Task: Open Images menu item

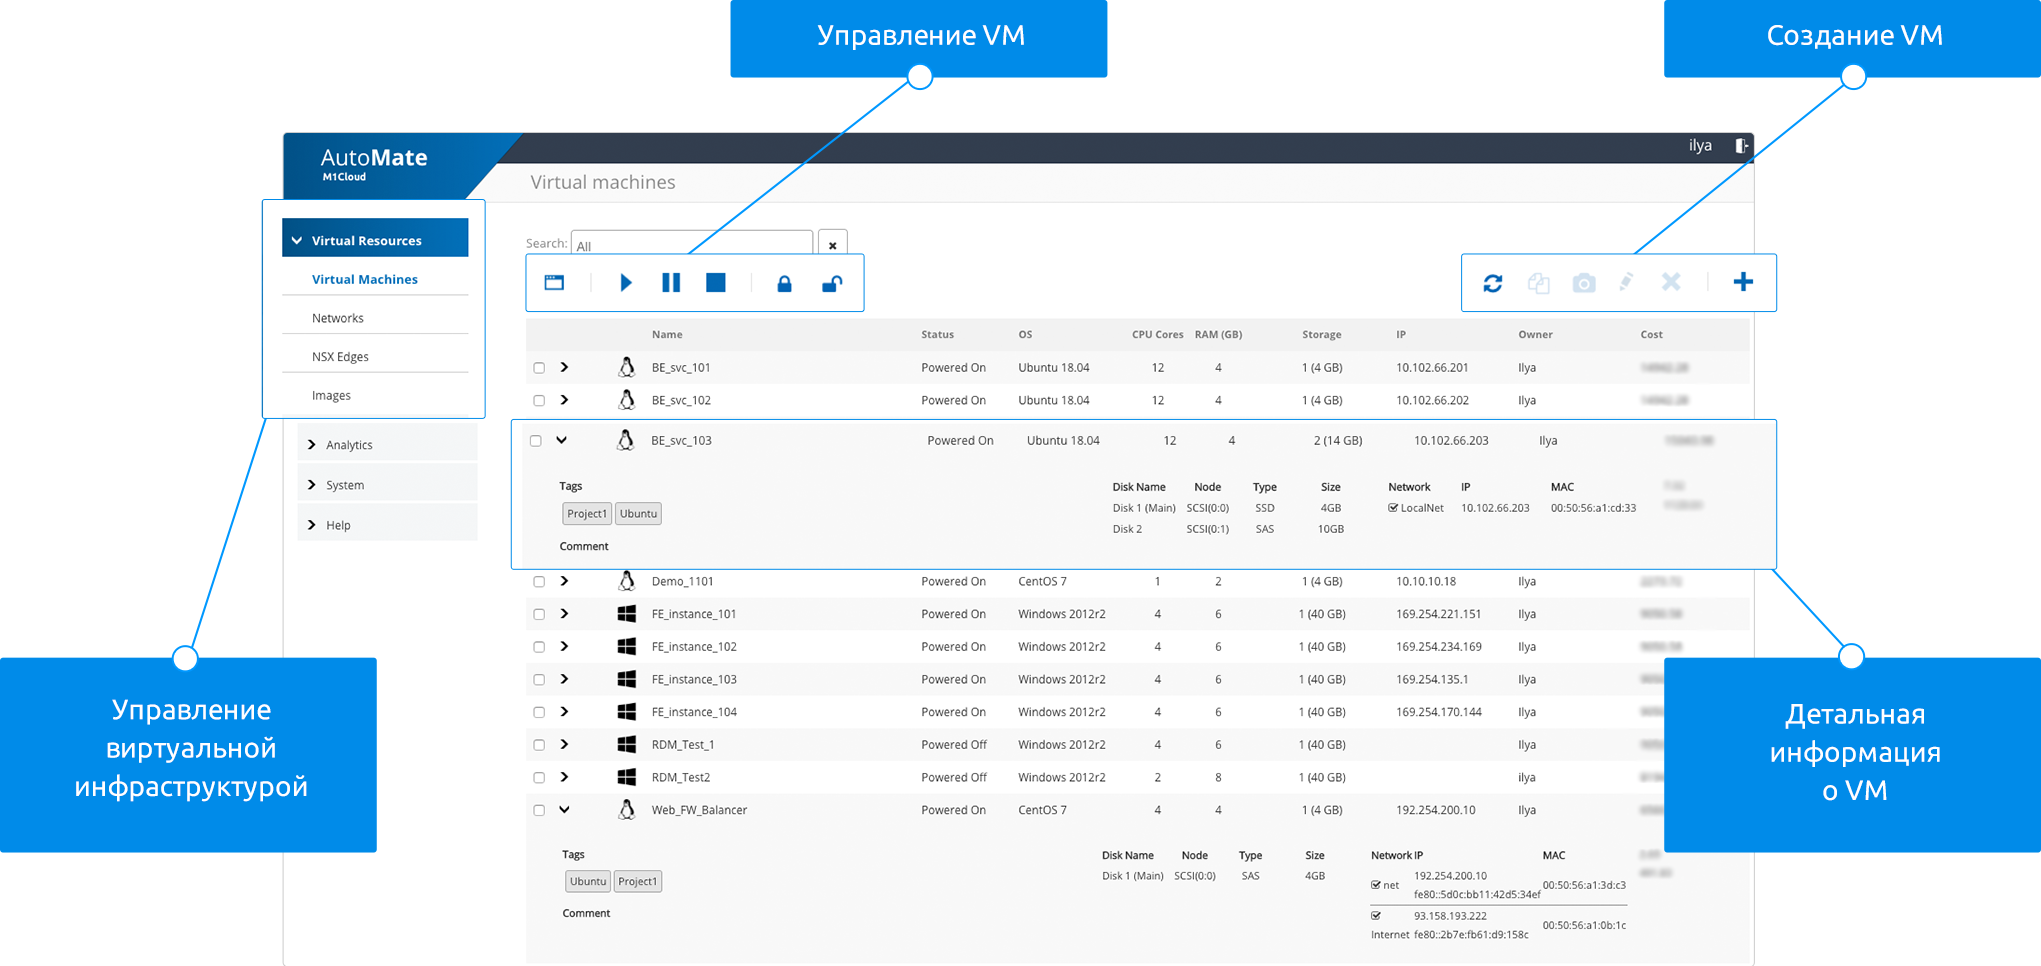Action: tap(331, 396)
